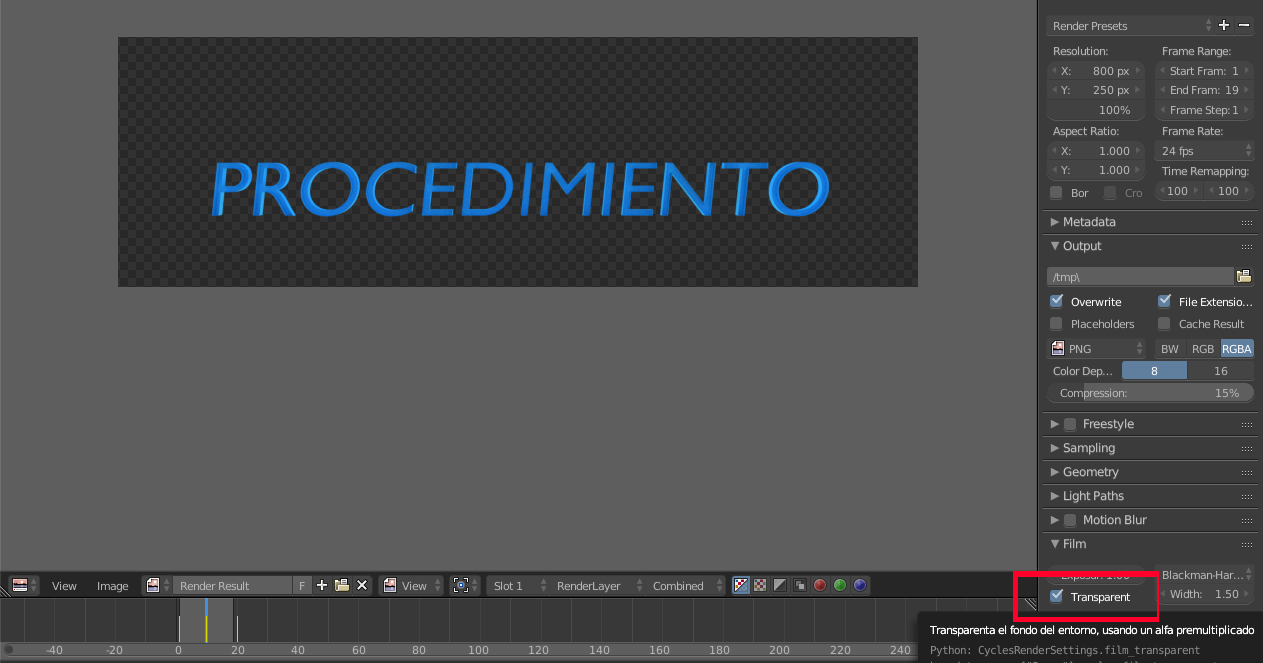
Task: Select the red channel display icon
Action: pyautogui.click(x=819, y=585)
